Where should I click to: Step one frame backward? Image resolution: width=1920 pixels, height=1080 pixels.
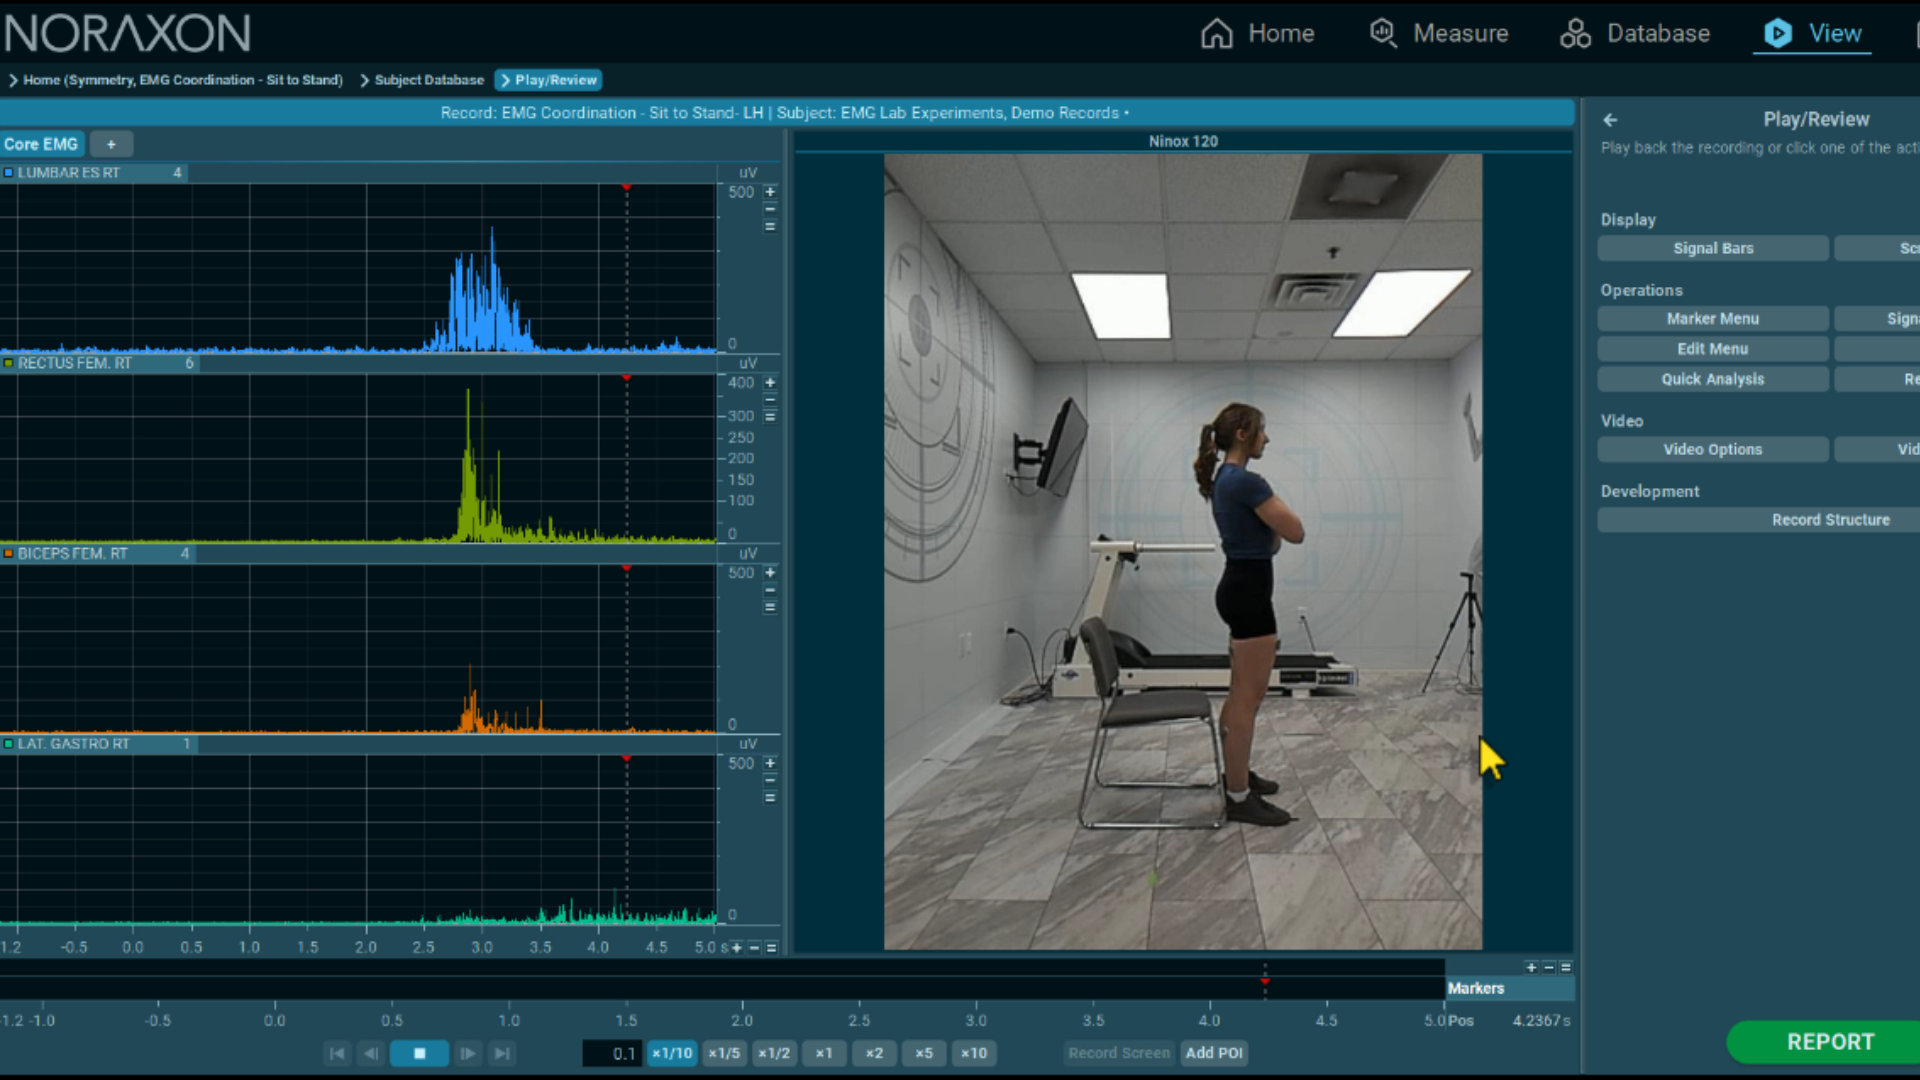pos(371,1053)
